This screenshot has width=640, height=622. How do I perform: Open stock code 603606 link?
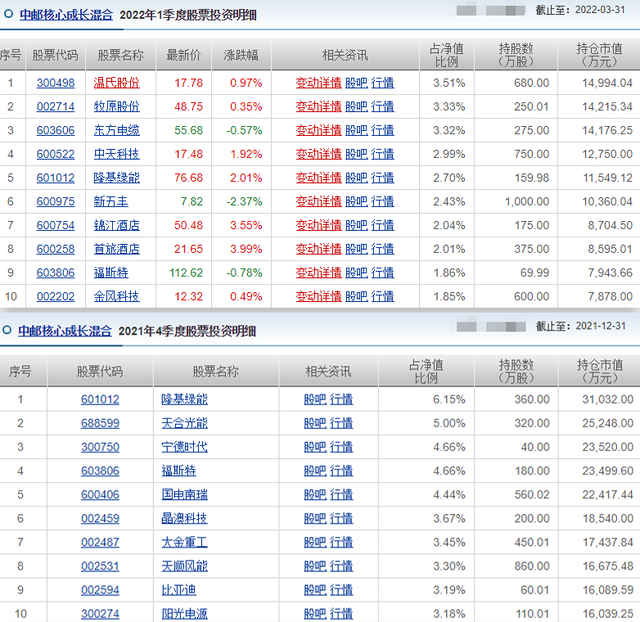(x=56, y=130)
